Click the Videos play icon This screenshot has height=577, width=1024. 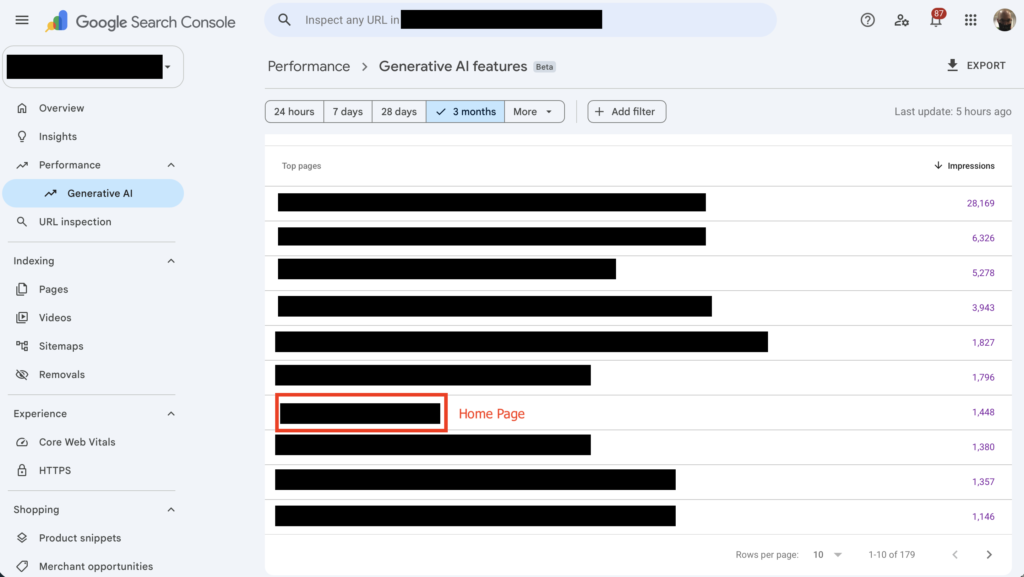point(22,317)
